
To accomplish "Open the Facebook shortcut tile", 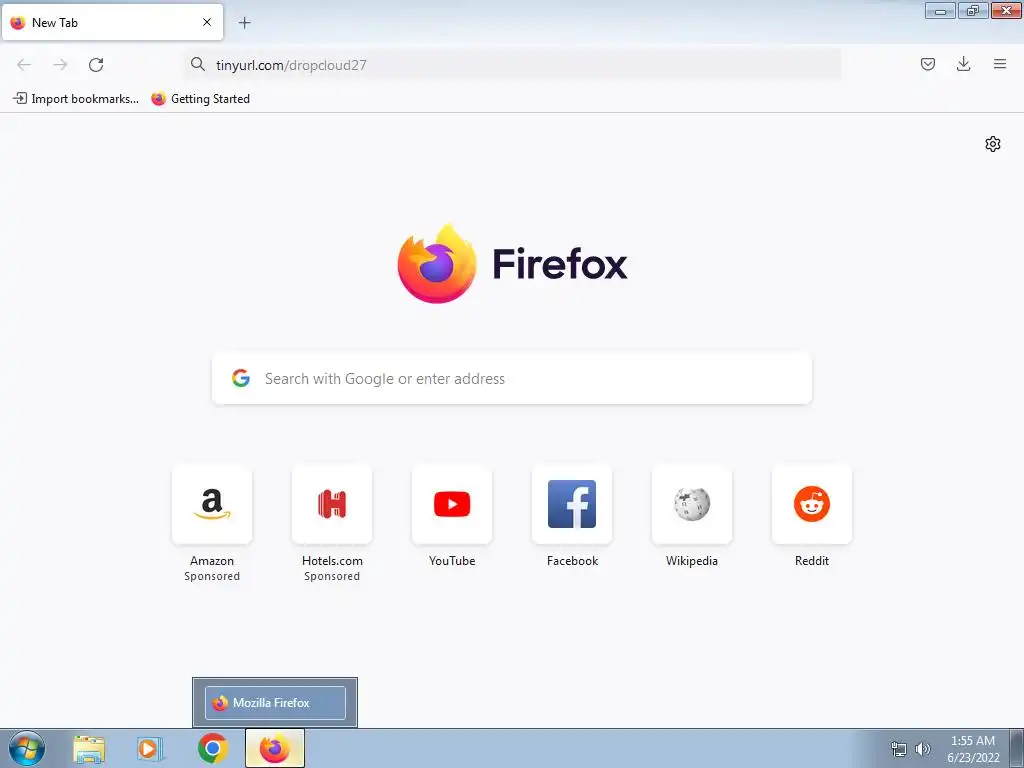I will click(x=572, y=504).
